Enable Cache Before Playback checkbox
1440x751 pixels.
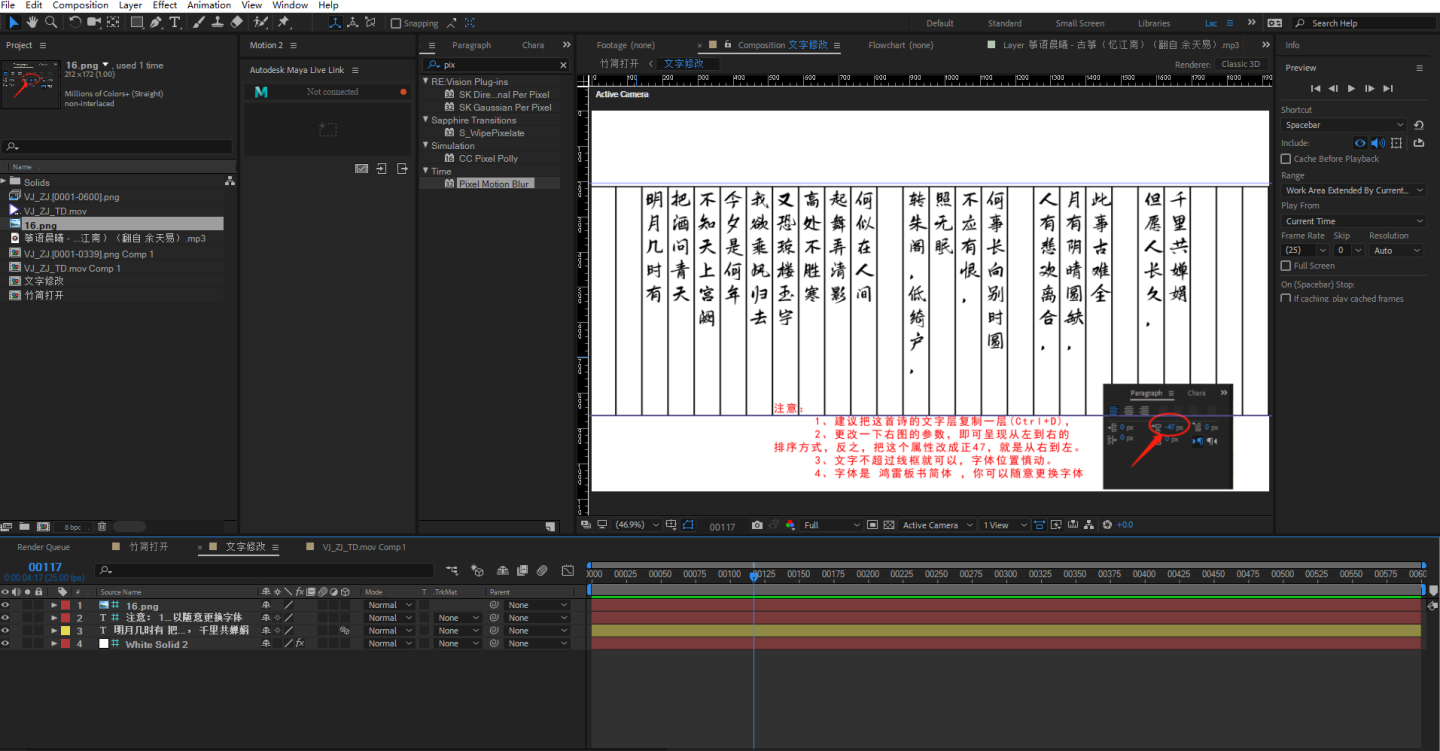click(x=1286, y=159)
